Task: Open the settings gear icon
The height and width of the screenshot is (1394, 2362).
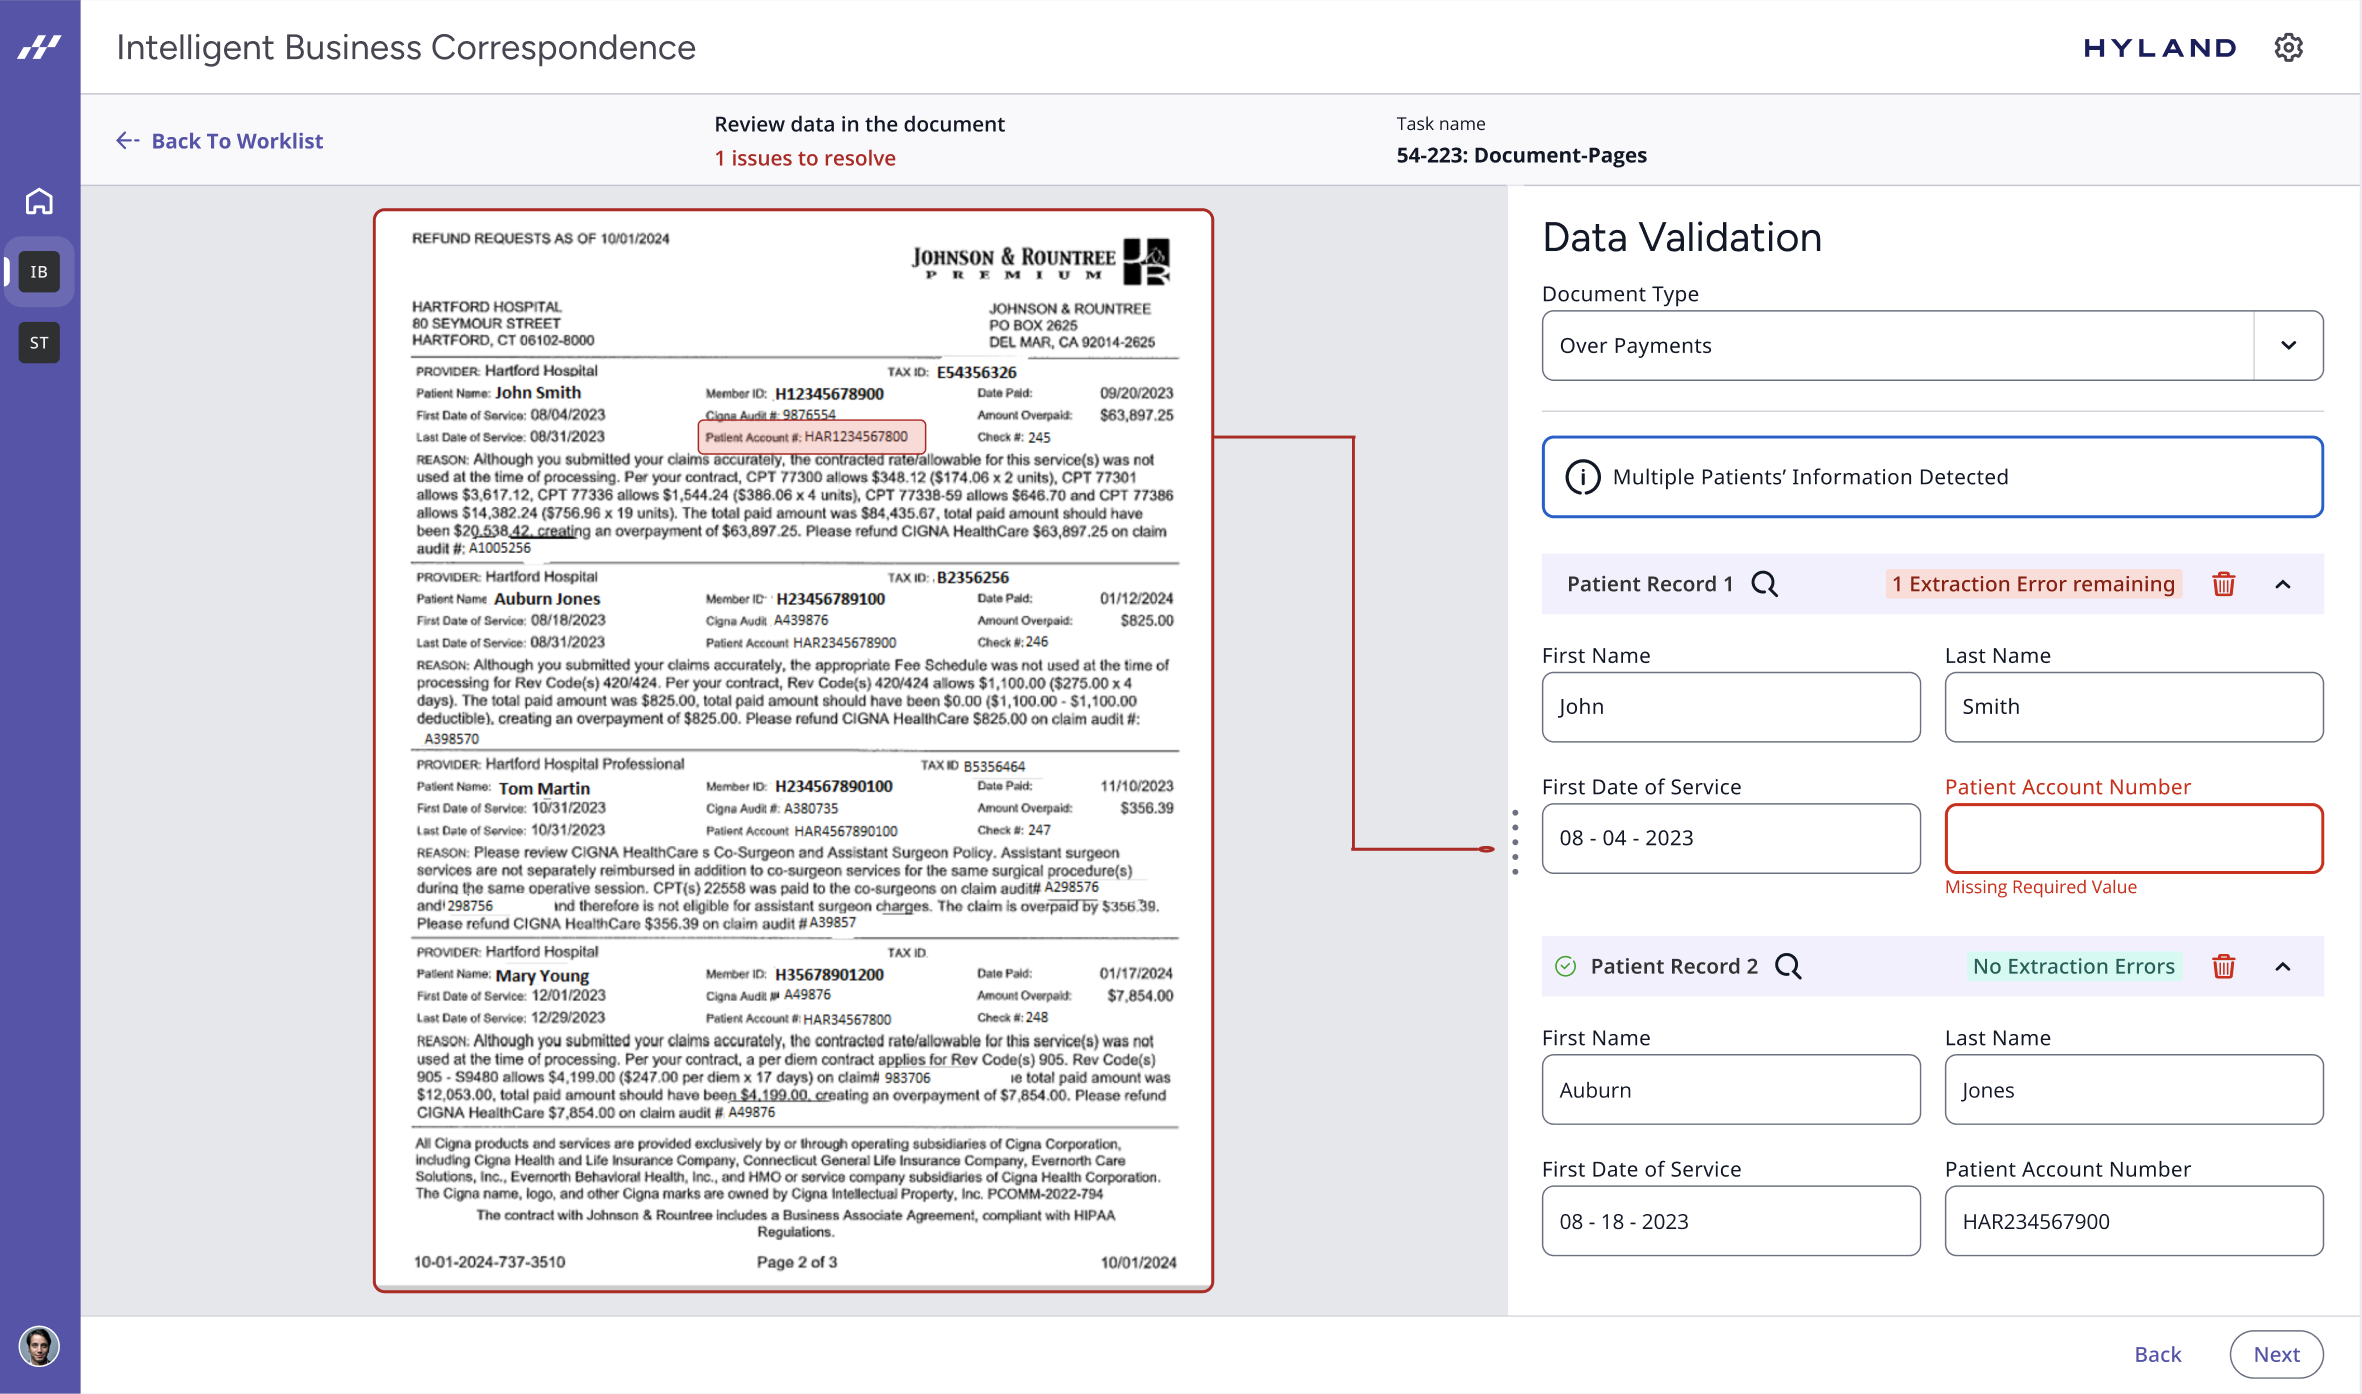Action: click(x=2288, y=47)
